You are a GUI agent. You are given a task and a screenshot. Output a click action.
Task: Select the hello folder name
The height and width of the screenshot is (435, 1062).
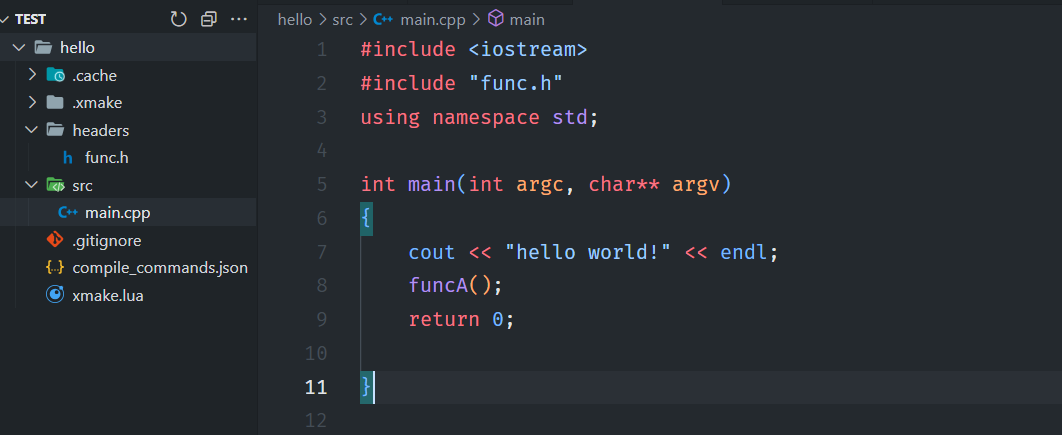(x=77, y=47)
